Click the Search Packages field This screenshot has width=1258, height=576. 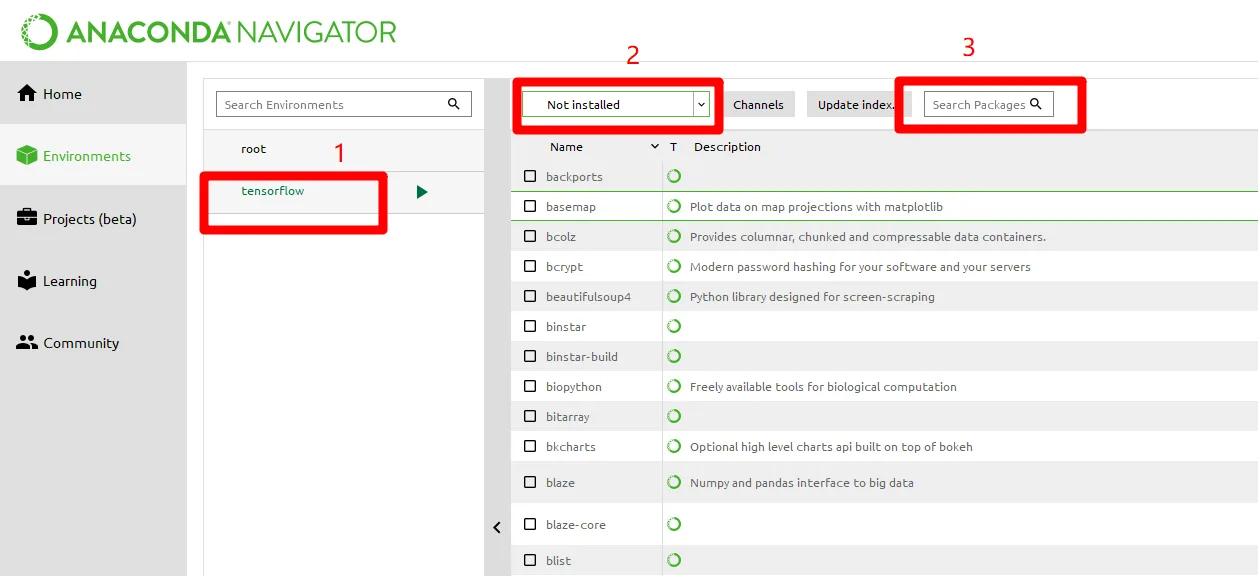pyautogui.click(x=988, y=104)
